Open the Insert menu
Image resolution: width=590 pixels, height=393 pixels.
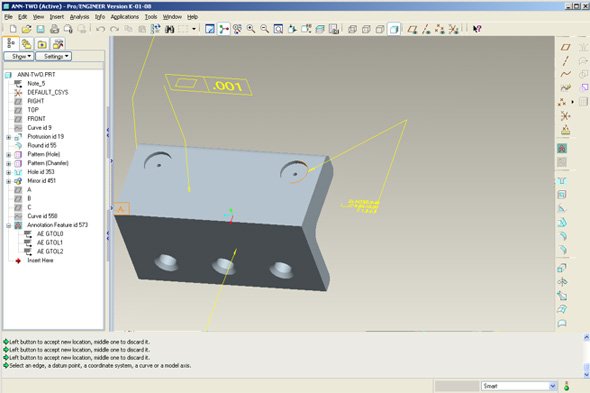pos(57,17)
